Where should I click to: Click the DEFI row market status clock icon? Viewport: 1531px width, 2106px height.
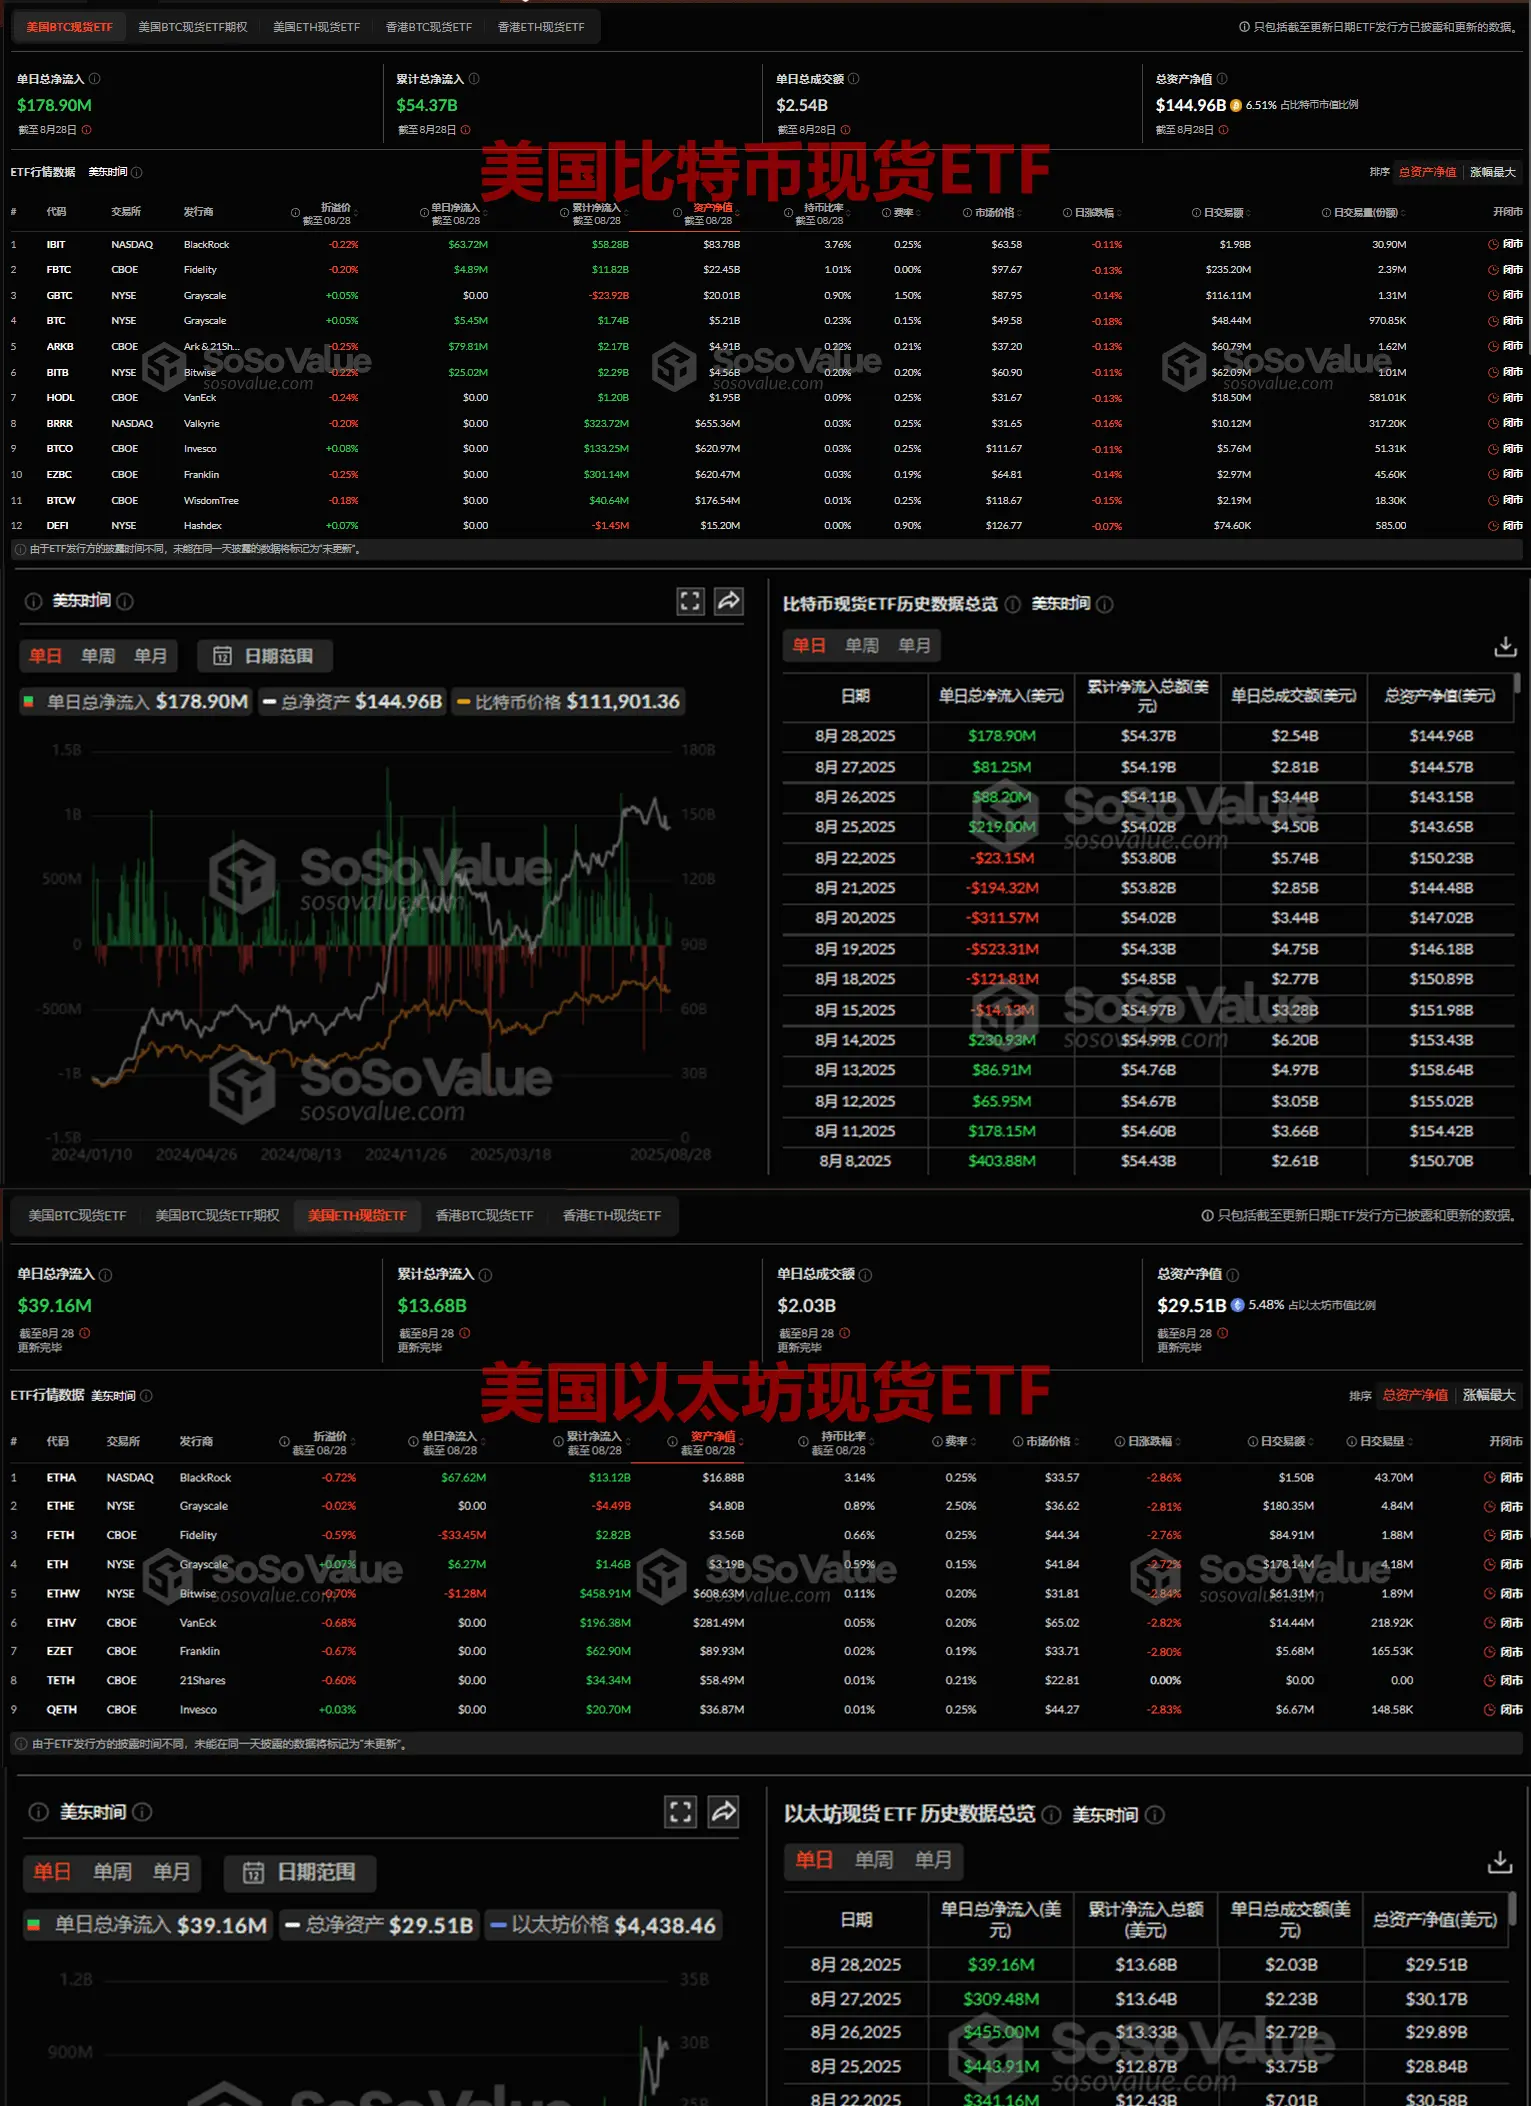(x=1493, y=525)
